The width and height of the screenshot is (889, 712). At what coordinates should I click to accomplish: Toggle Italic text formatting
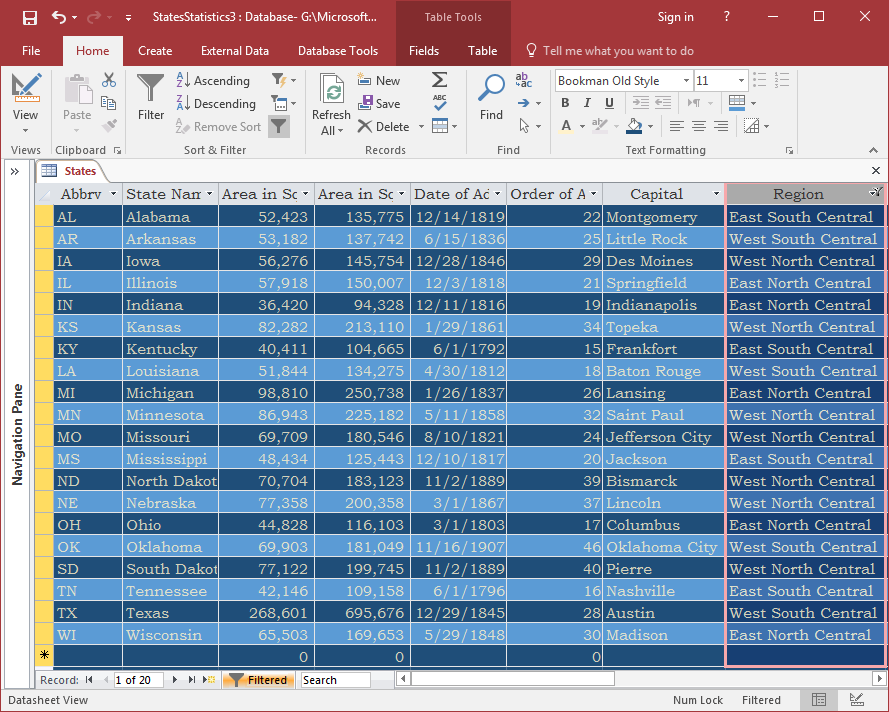coord(587,103)
